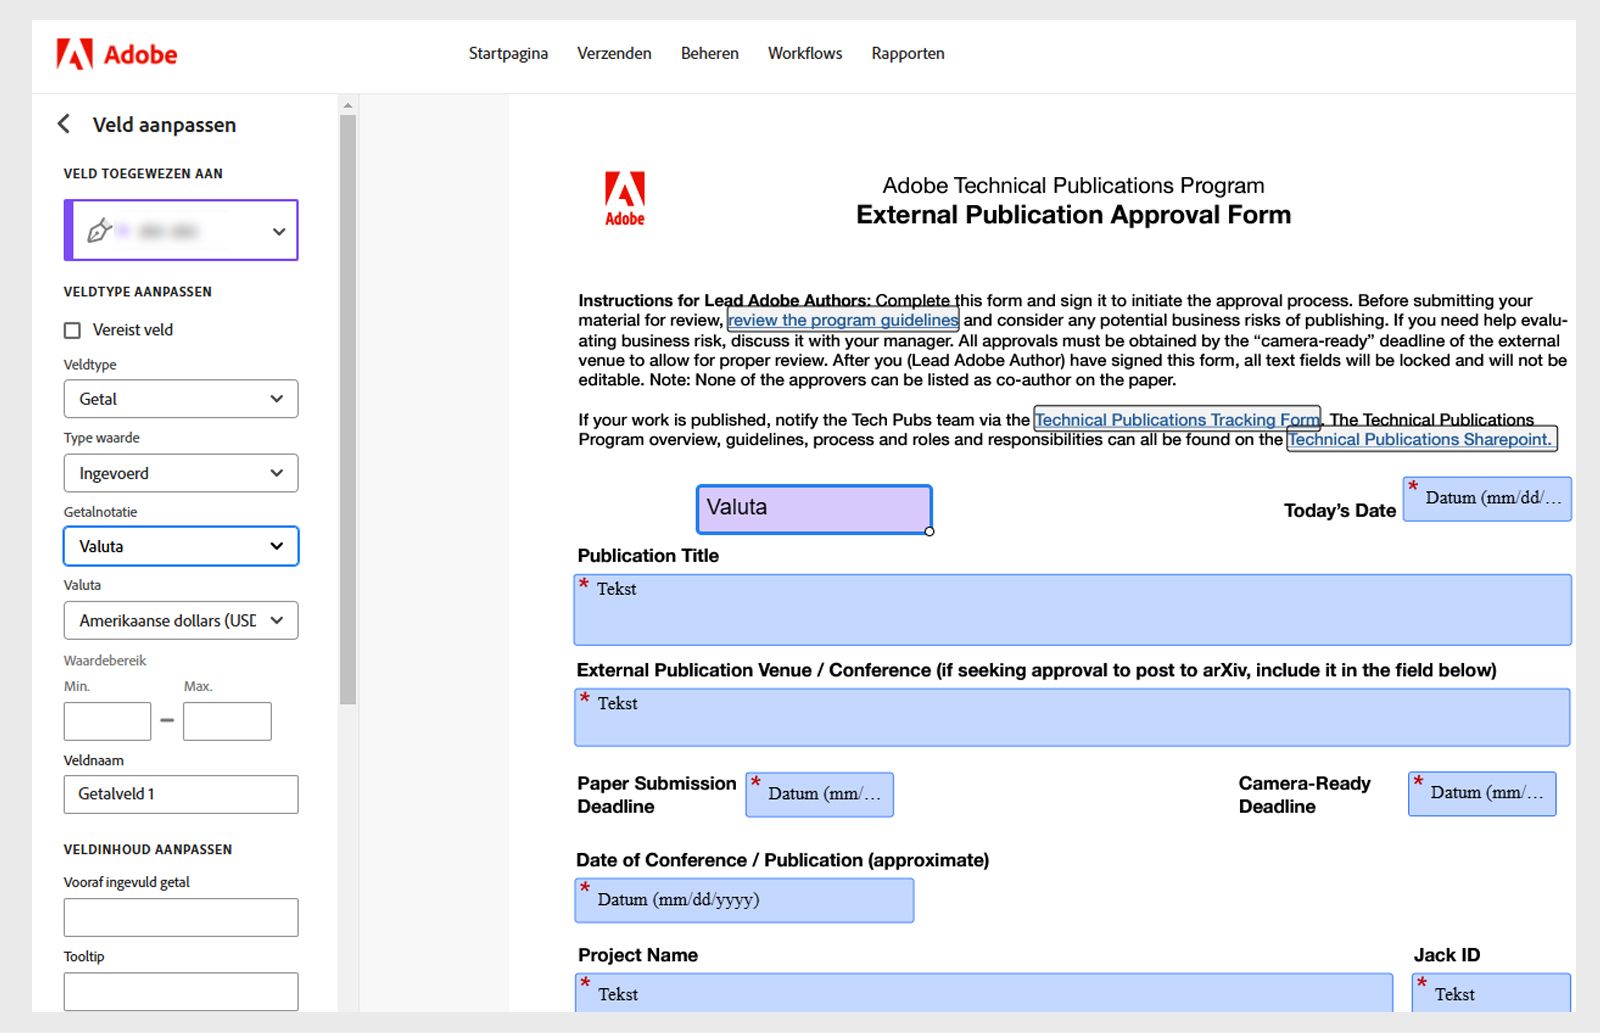Viewport: 1600px width, 1033px height.
Task: Open the Workflows menu
Action: pyautogui.click(x=805, y=53)
